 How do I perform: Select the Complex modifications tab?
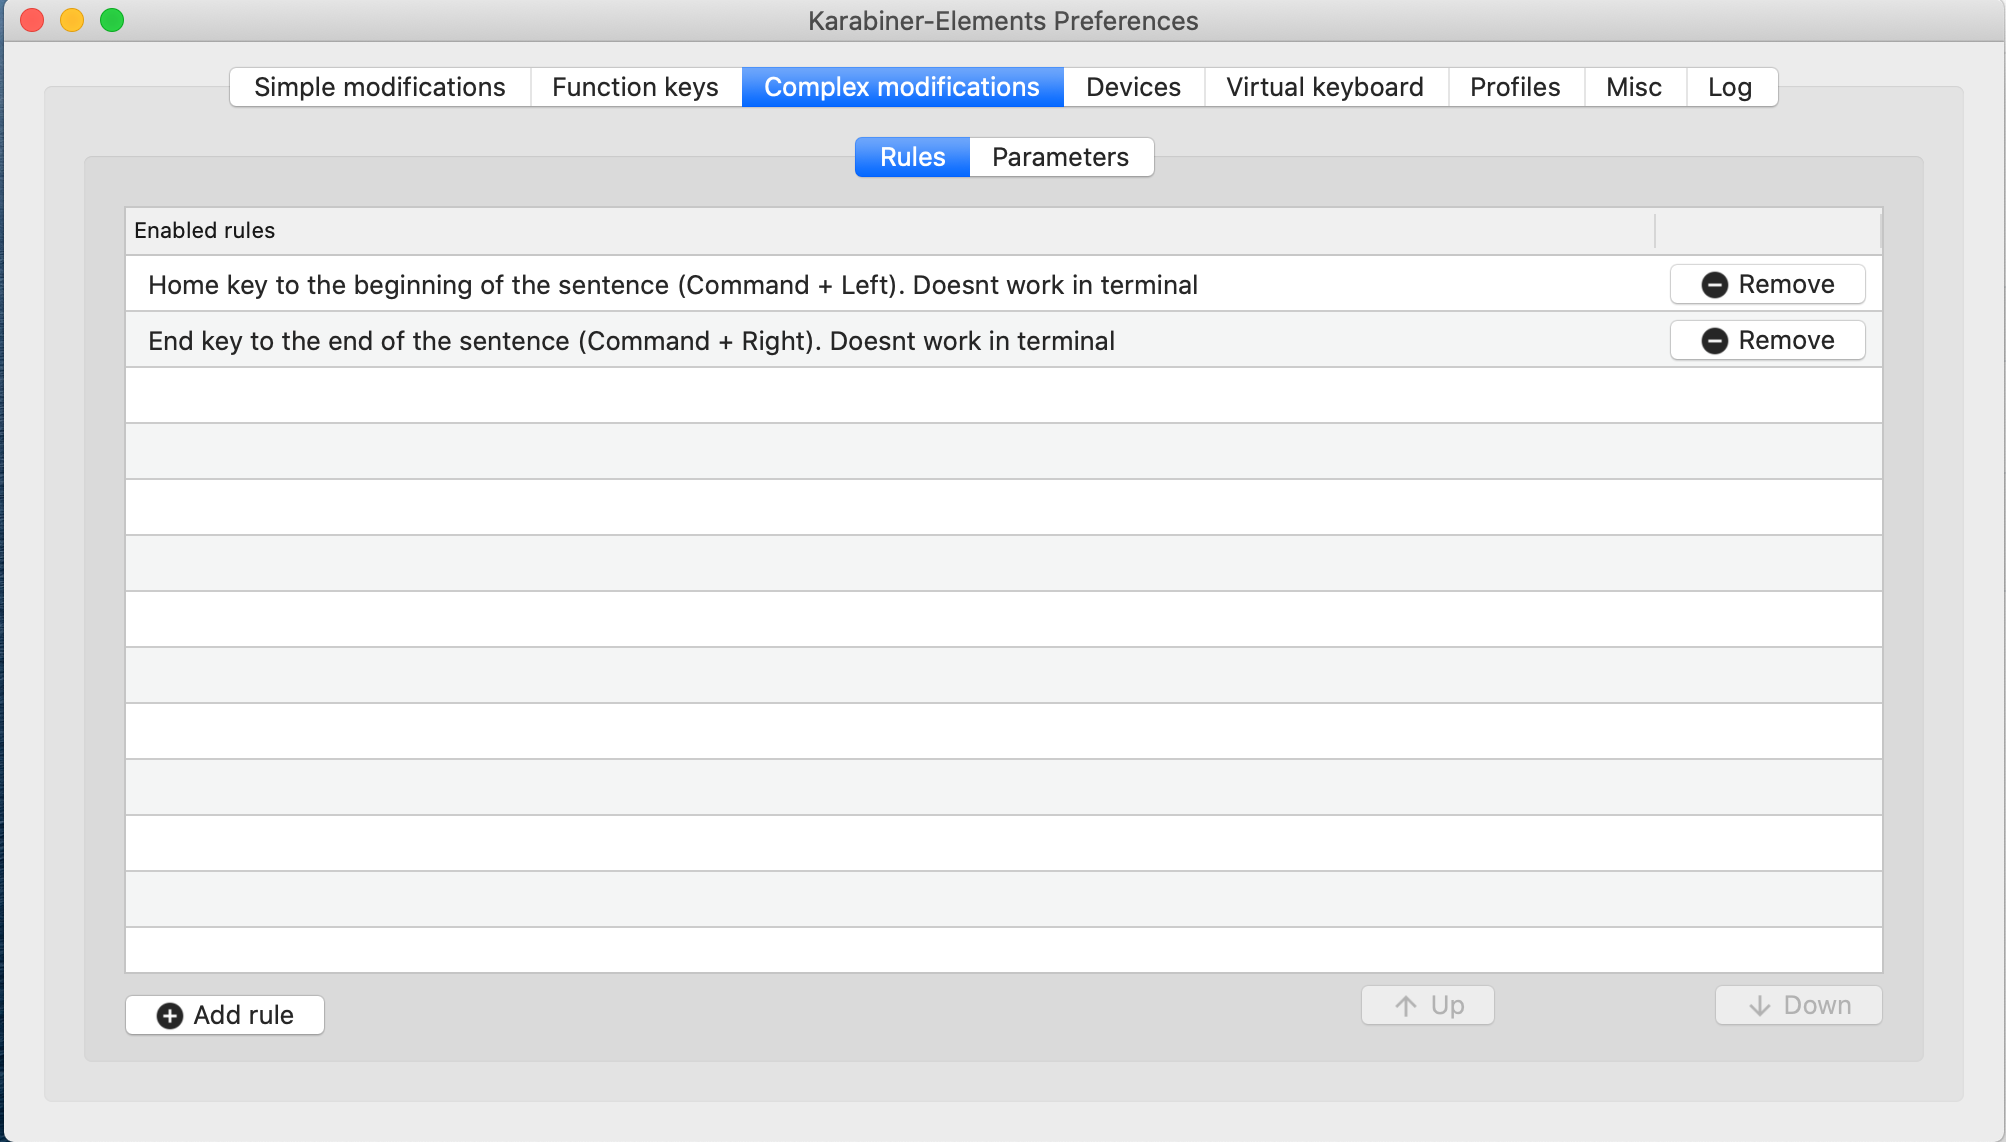click(x=902, y=87)
